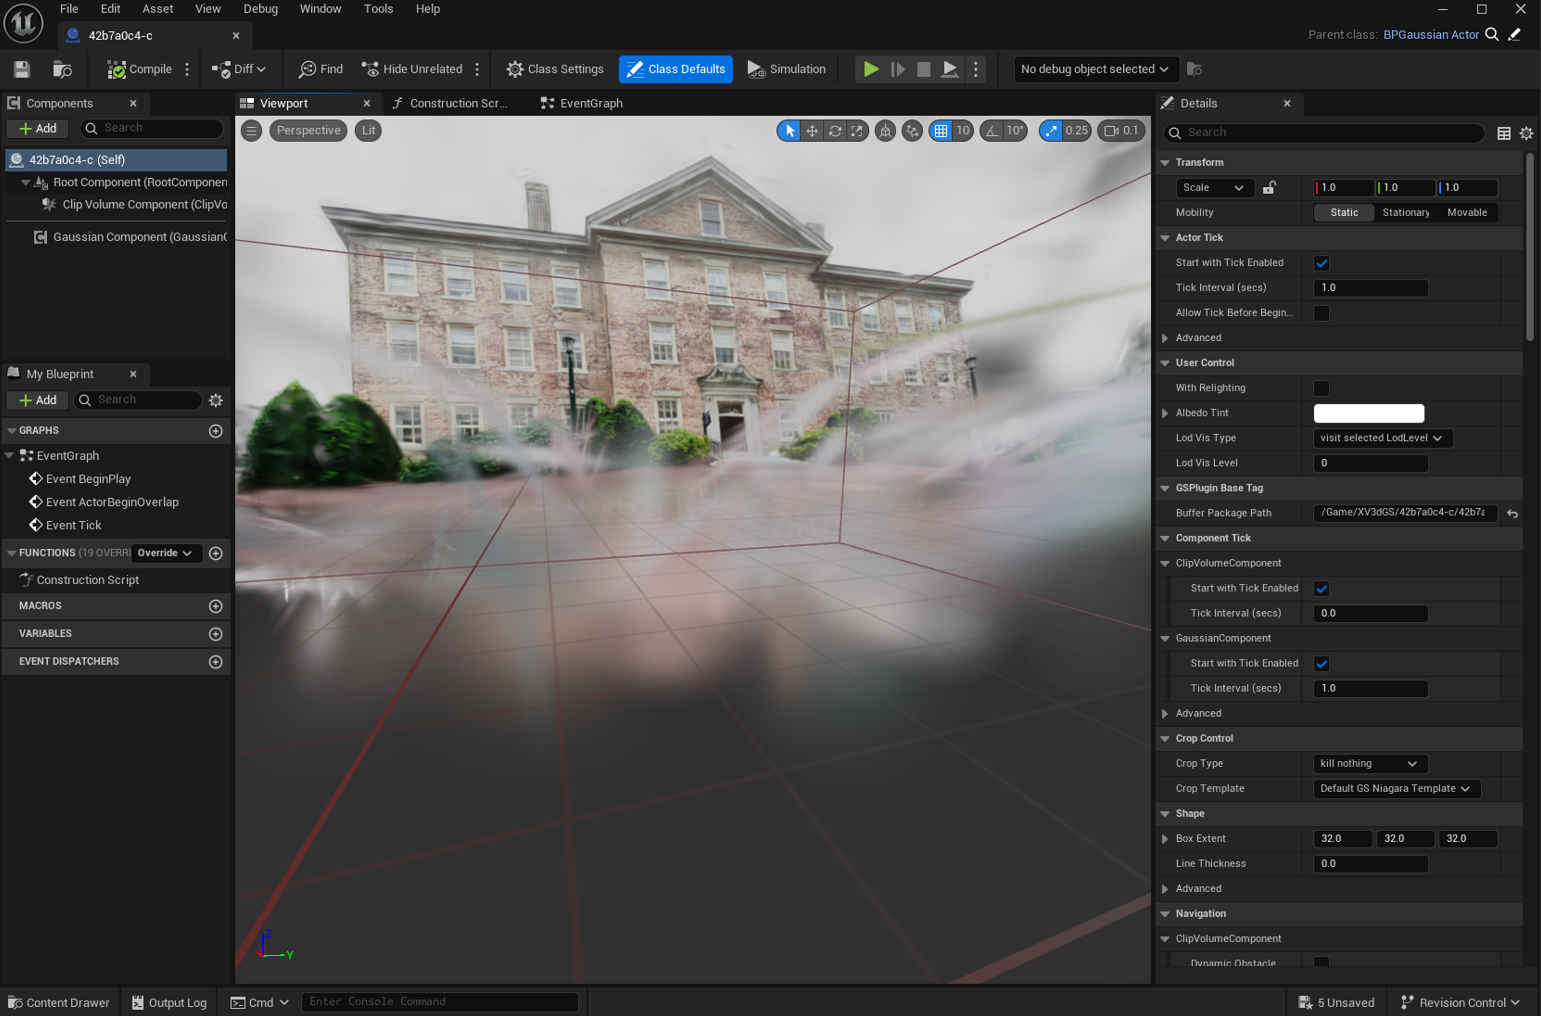Image resolution: width=1541 pixels, height=1016 pixels.
Task: Select the translate (move) tool in viewport
Action: tap(812, 130)
